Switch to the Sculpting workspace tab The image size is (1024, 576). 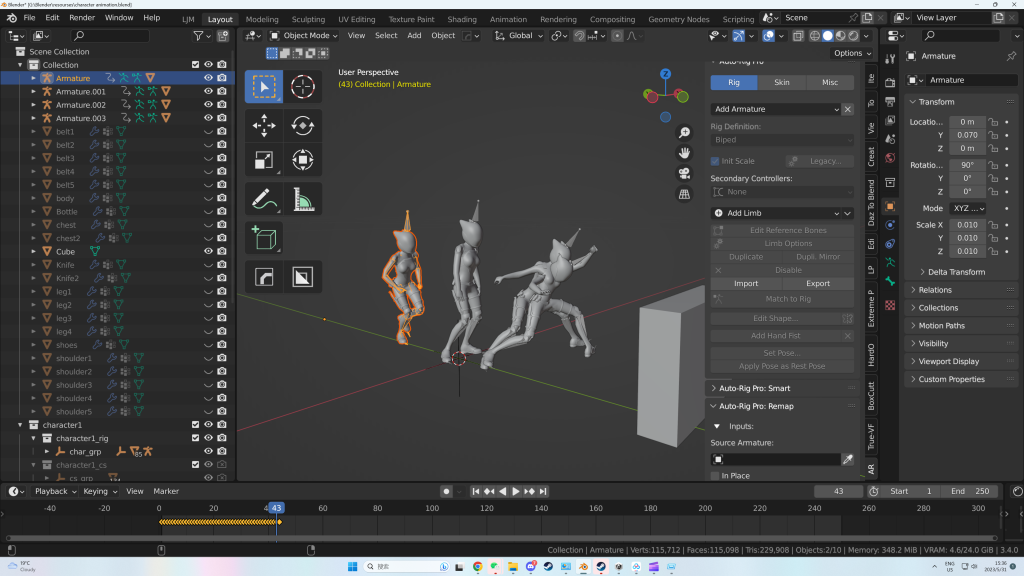coord(308,19)
